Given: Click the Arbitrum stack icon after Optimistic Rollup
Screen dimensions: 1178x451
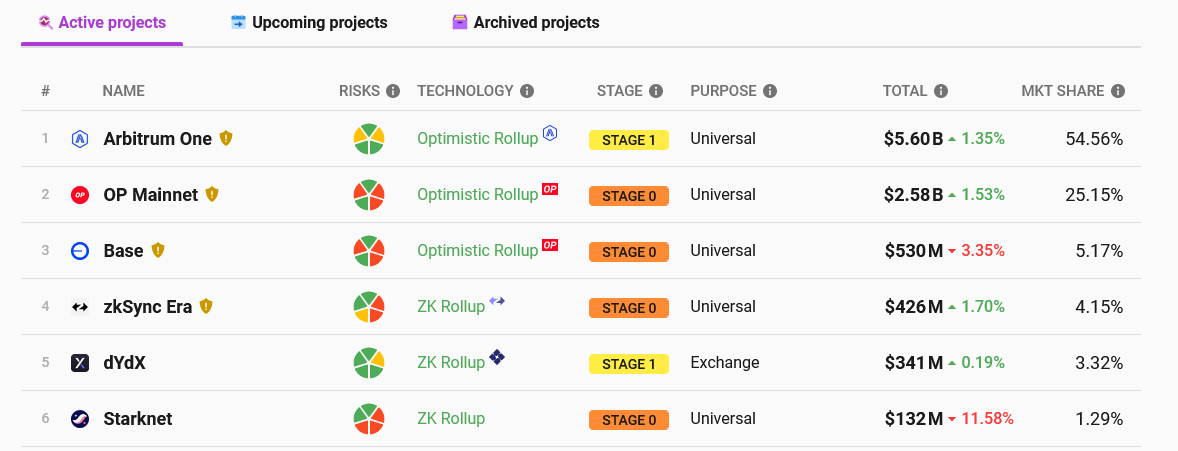Looking at the screenshot, I should 550,134.
